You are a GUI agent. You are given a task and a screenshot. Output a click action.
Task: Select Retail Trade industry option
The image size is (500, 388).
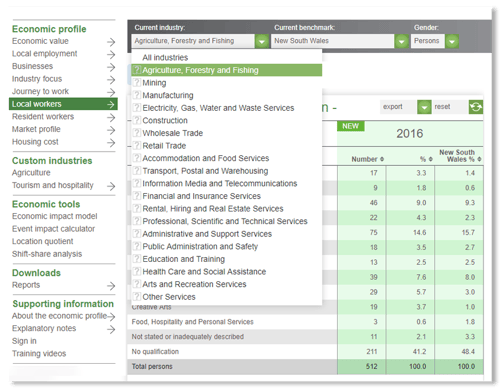click(x=164, y=146)
